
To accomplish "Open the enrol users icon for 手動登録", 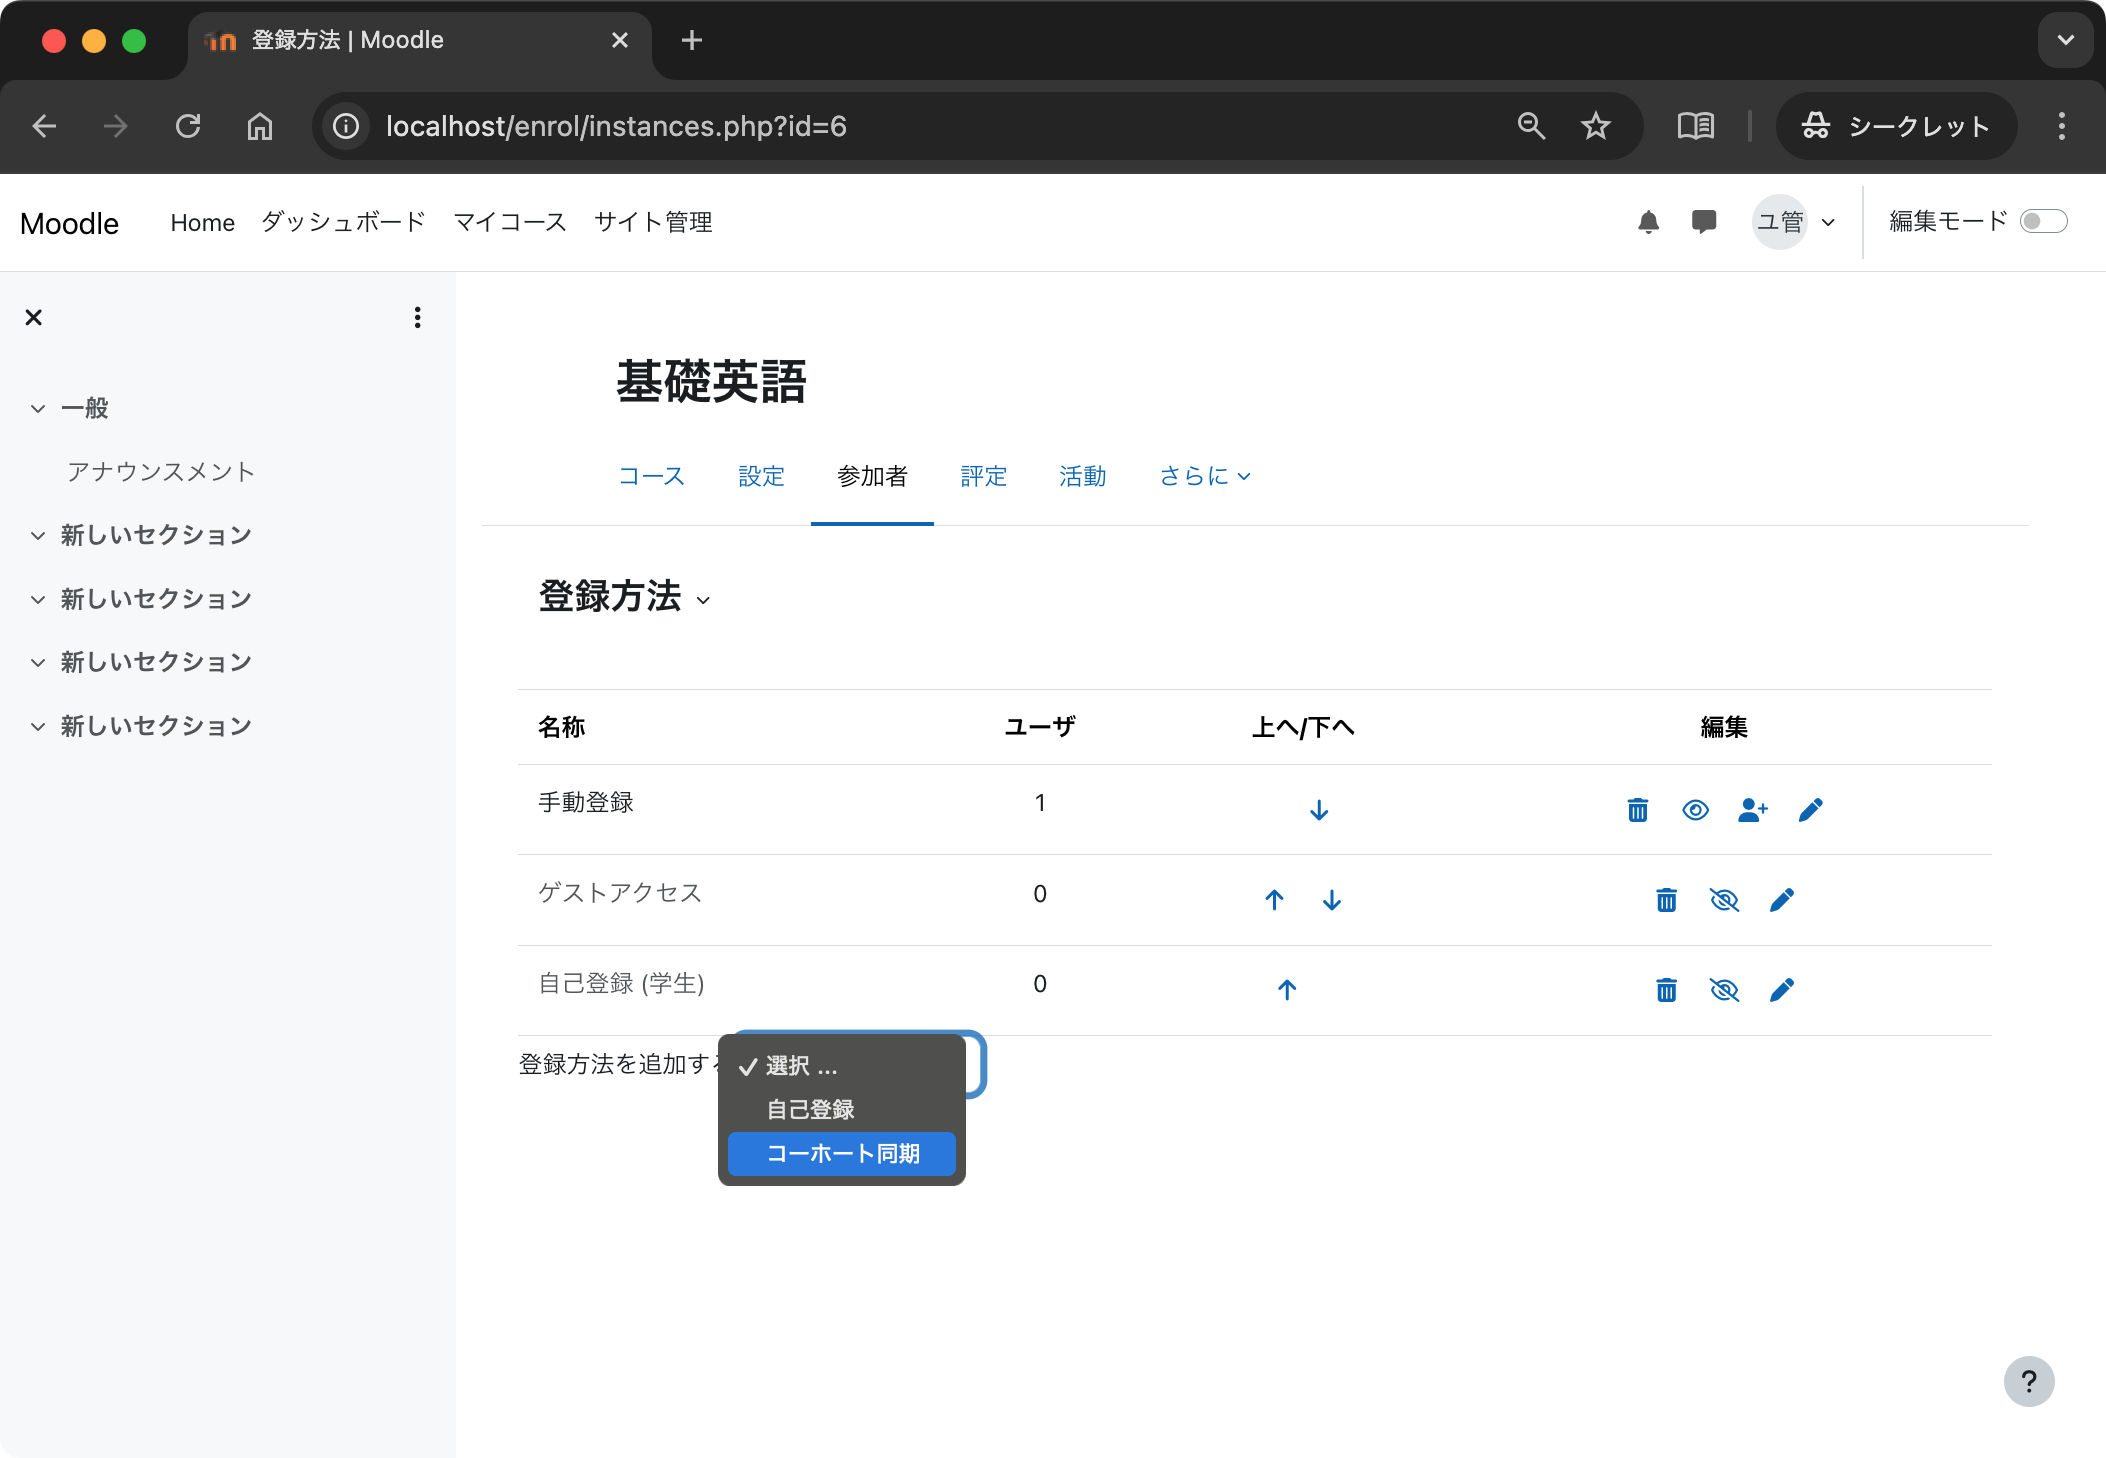I will click(1752, 810).
